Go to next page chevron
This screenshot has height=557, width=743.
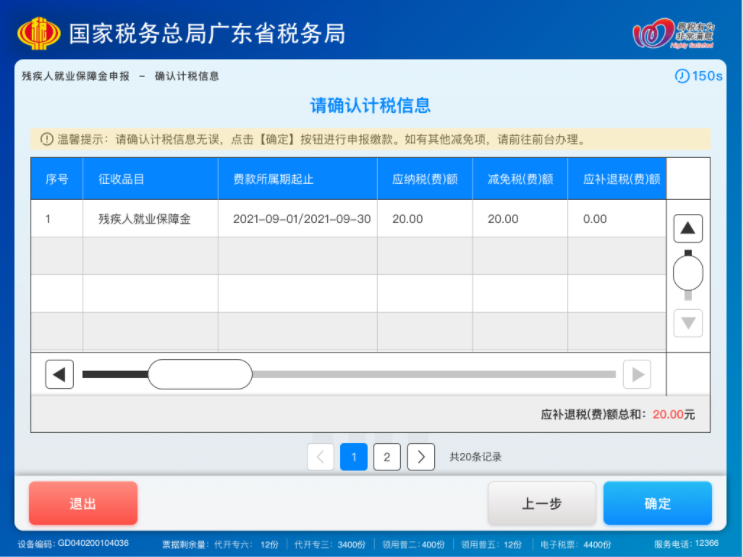coord(421,457)
